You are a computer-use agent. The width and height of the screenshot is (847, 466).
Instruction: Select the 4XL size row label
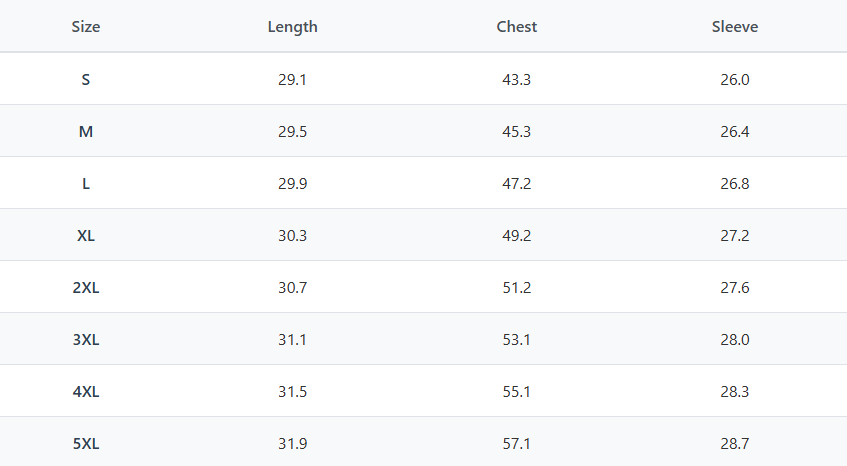point(86,391)
